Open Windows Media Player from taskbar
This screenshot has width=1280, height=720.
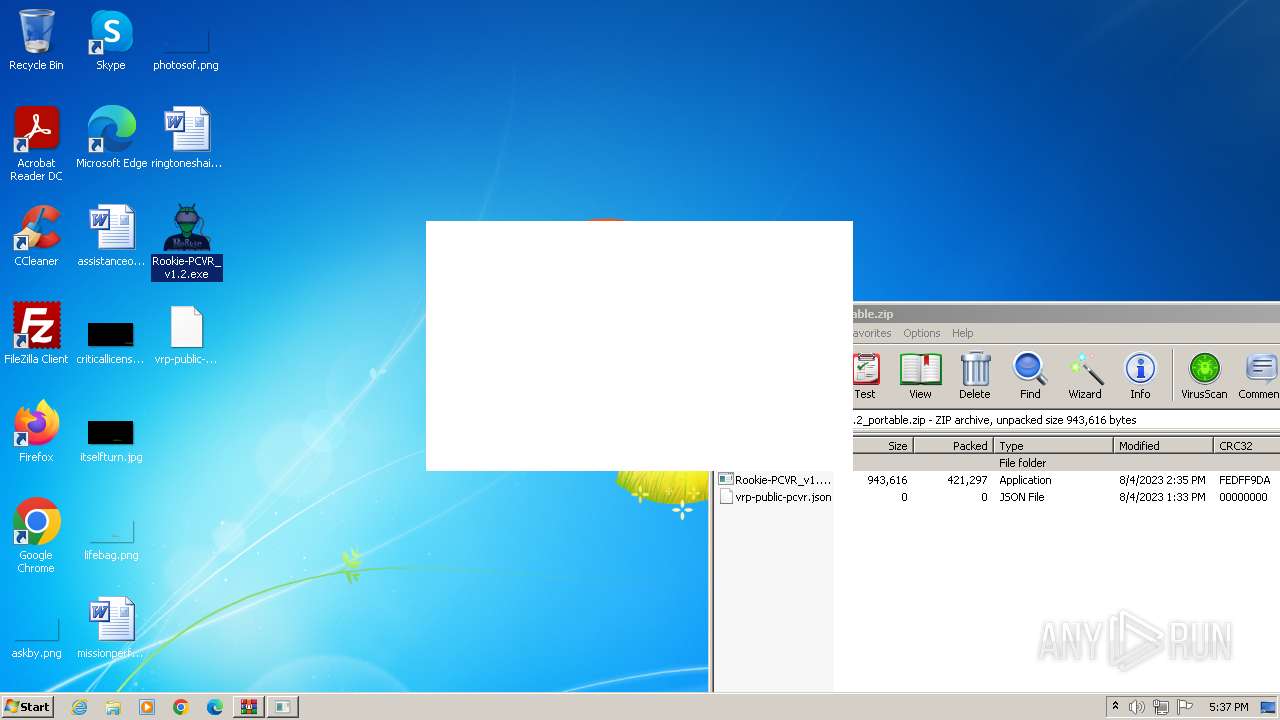147,707
